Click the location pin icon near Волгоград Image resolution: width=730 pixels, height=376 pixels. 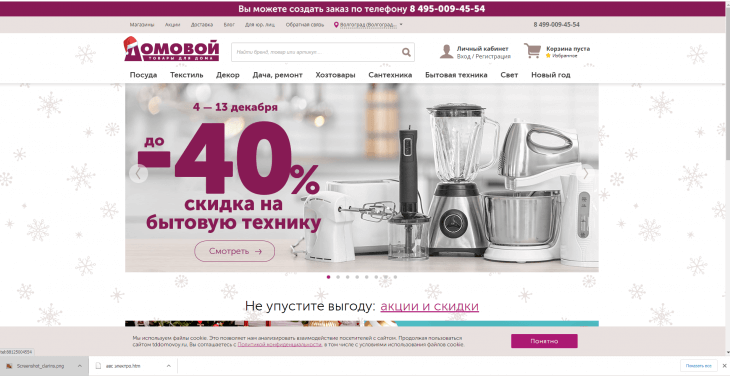coord(336,25)
